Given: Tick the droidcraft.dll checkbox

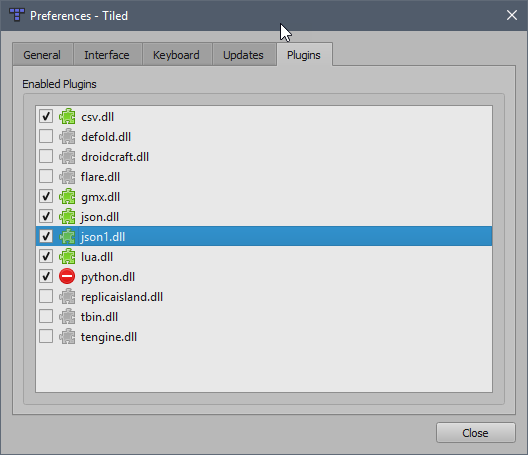Looking at the screenshot, I should (x=46, y=156).
